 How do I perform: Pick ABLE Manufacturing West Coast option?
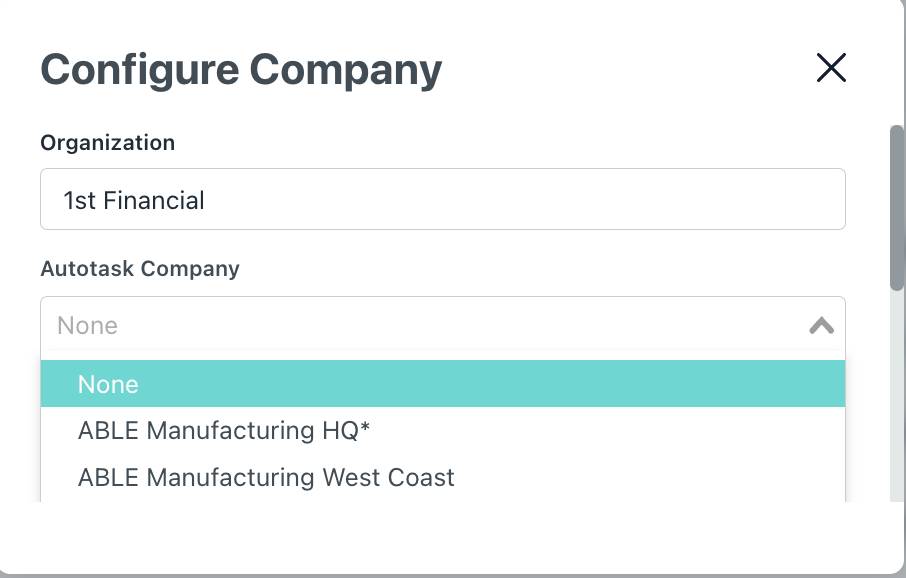[266, 477]
